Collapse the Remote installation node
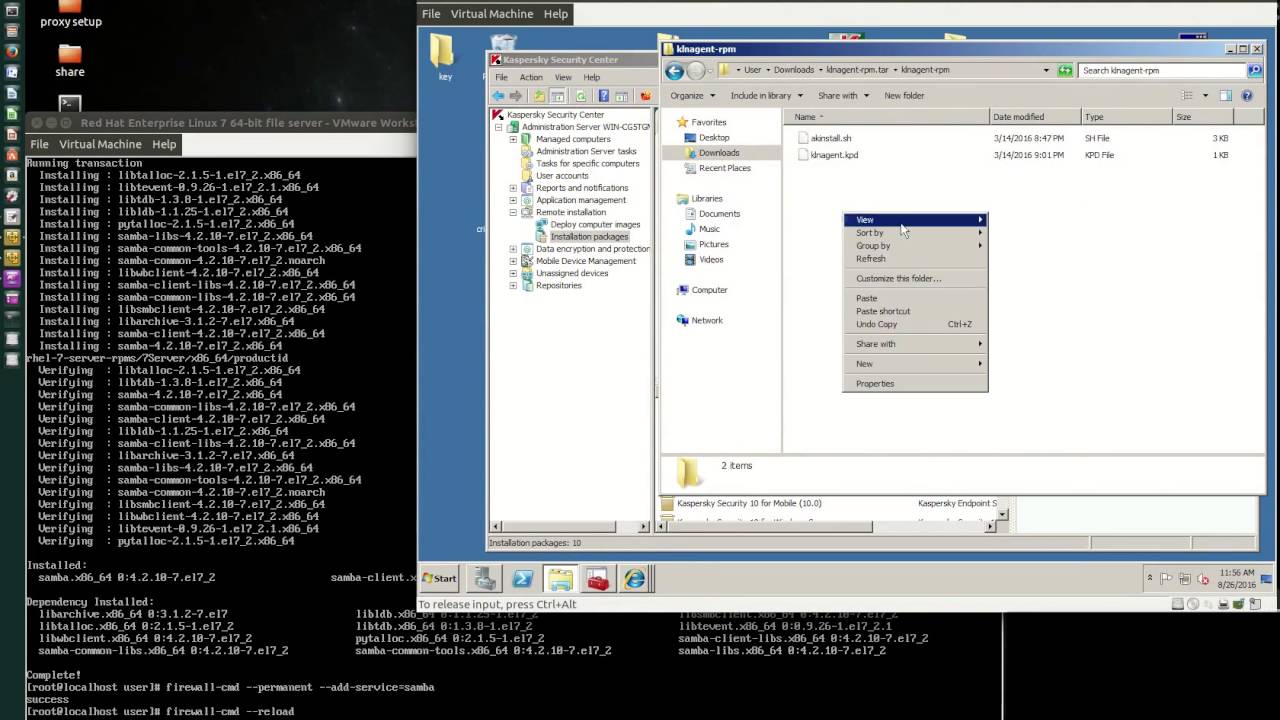The height and width of the screenshot is (720, 1280). pyautogui.click(x=513, y=212)
